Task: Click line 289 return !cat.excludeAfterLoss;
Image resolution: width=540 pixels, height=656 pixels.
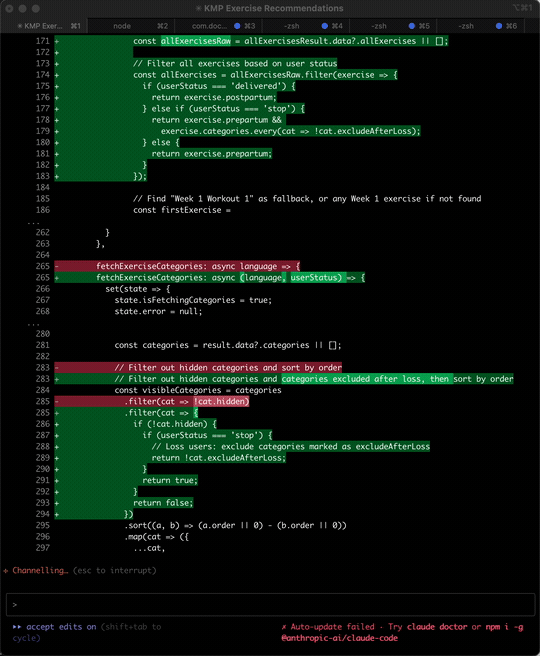Action: pos(219,458)
